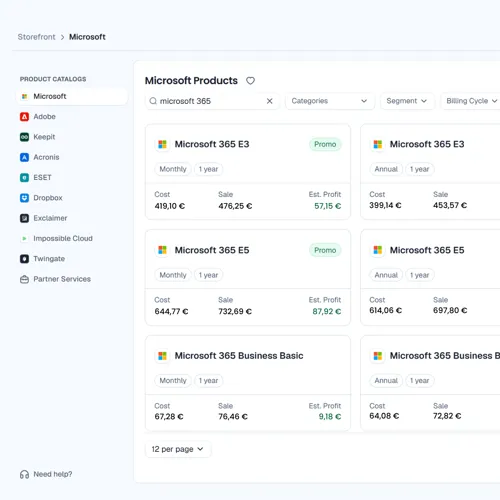The image size is (500, 500).
Task: Toggle the favorite heart beside Microsoft Products
Action: [250, 81]
